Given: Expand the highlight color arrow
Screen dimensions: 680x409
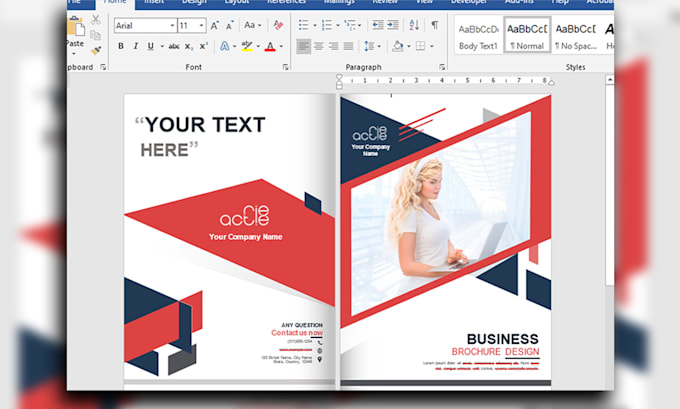Looking at the screenshot, I should point(258,46).
